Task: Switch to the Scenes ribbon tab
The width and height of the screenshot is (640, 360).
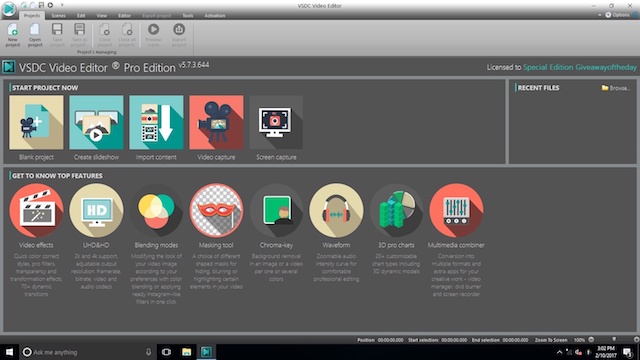Action: tap(58, 16)
